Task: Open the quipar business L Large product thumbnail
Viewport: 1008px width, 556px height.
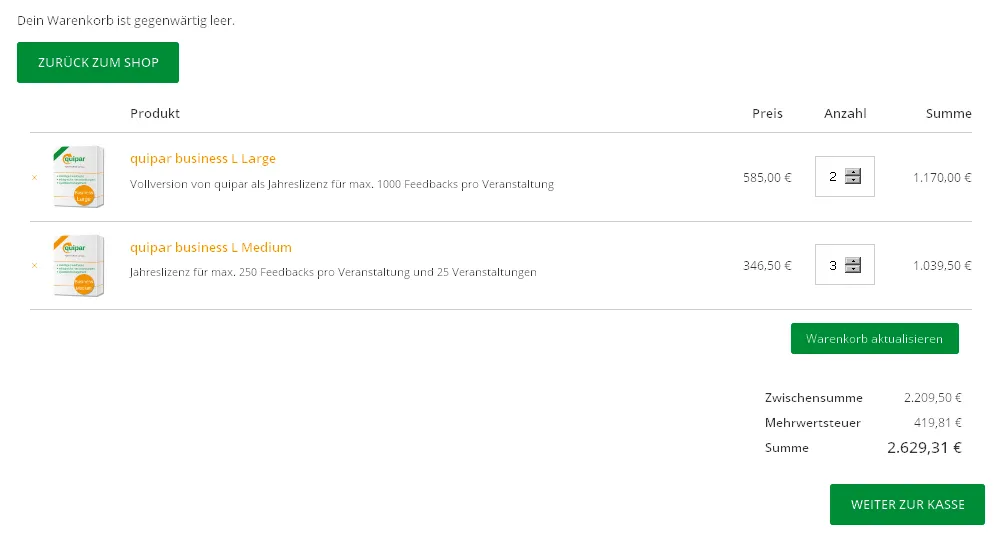Action: (78, 177)
